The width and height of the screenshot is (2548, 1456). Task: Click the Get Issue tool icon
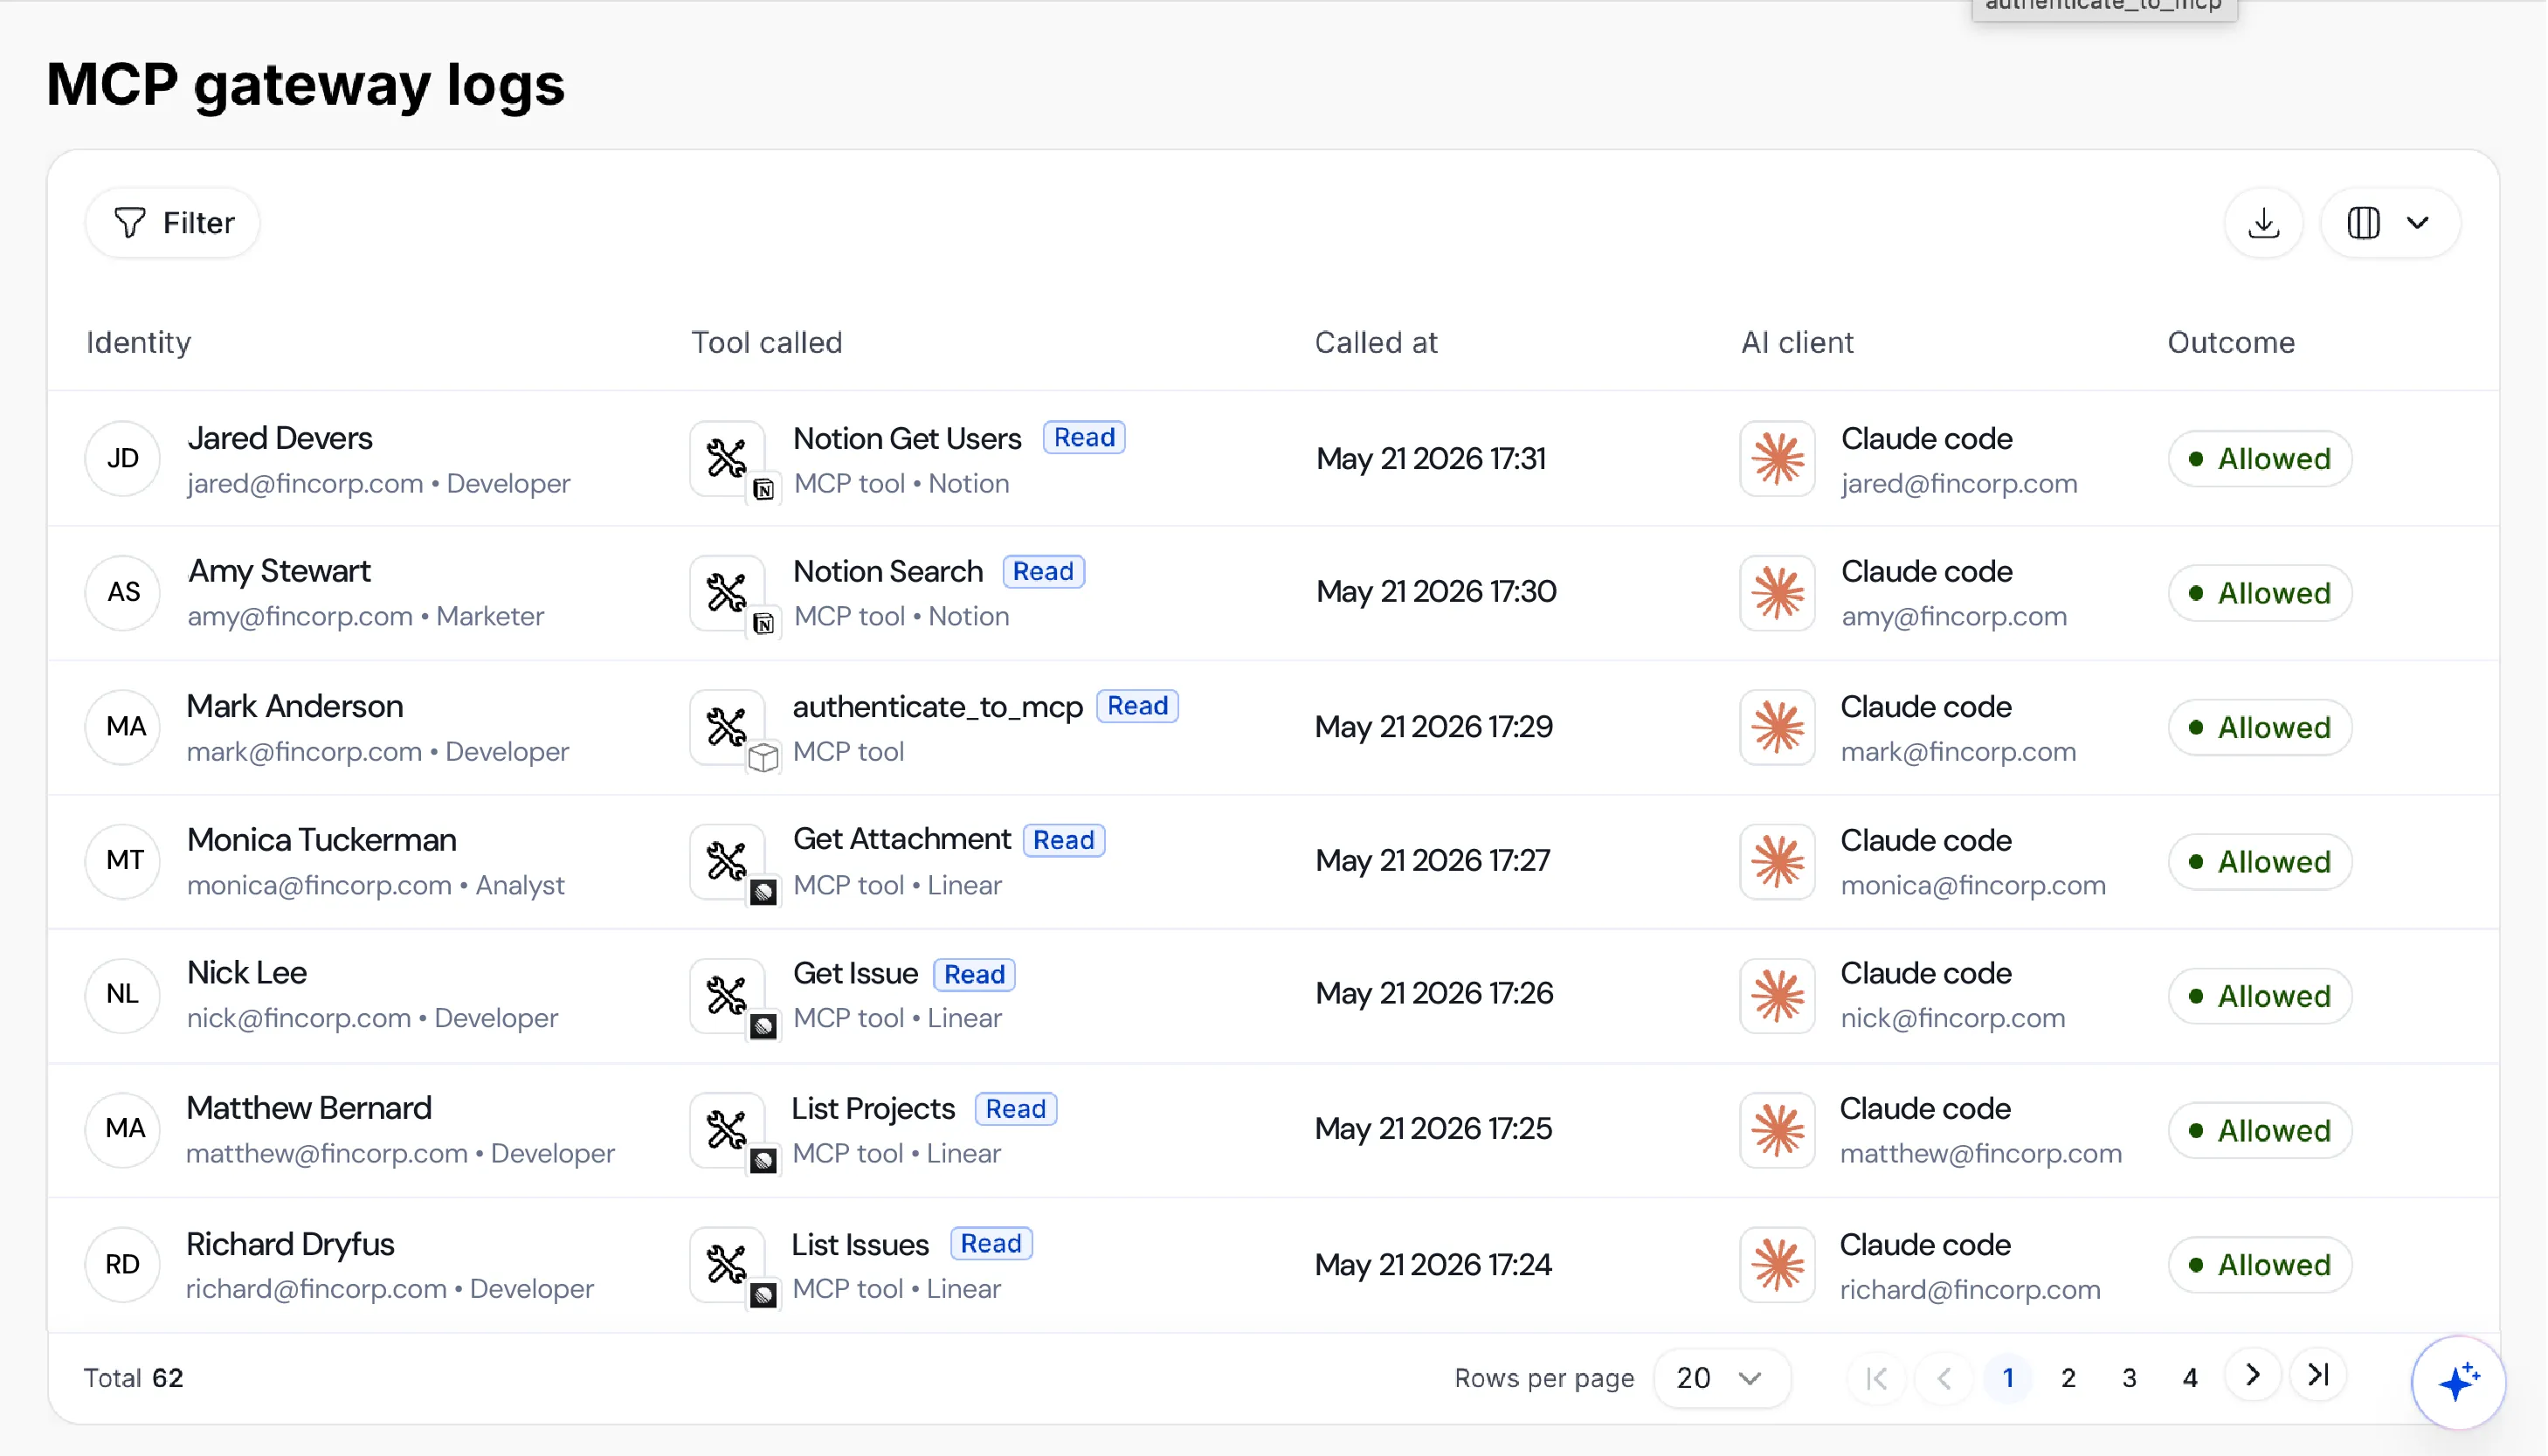point(728,995)
